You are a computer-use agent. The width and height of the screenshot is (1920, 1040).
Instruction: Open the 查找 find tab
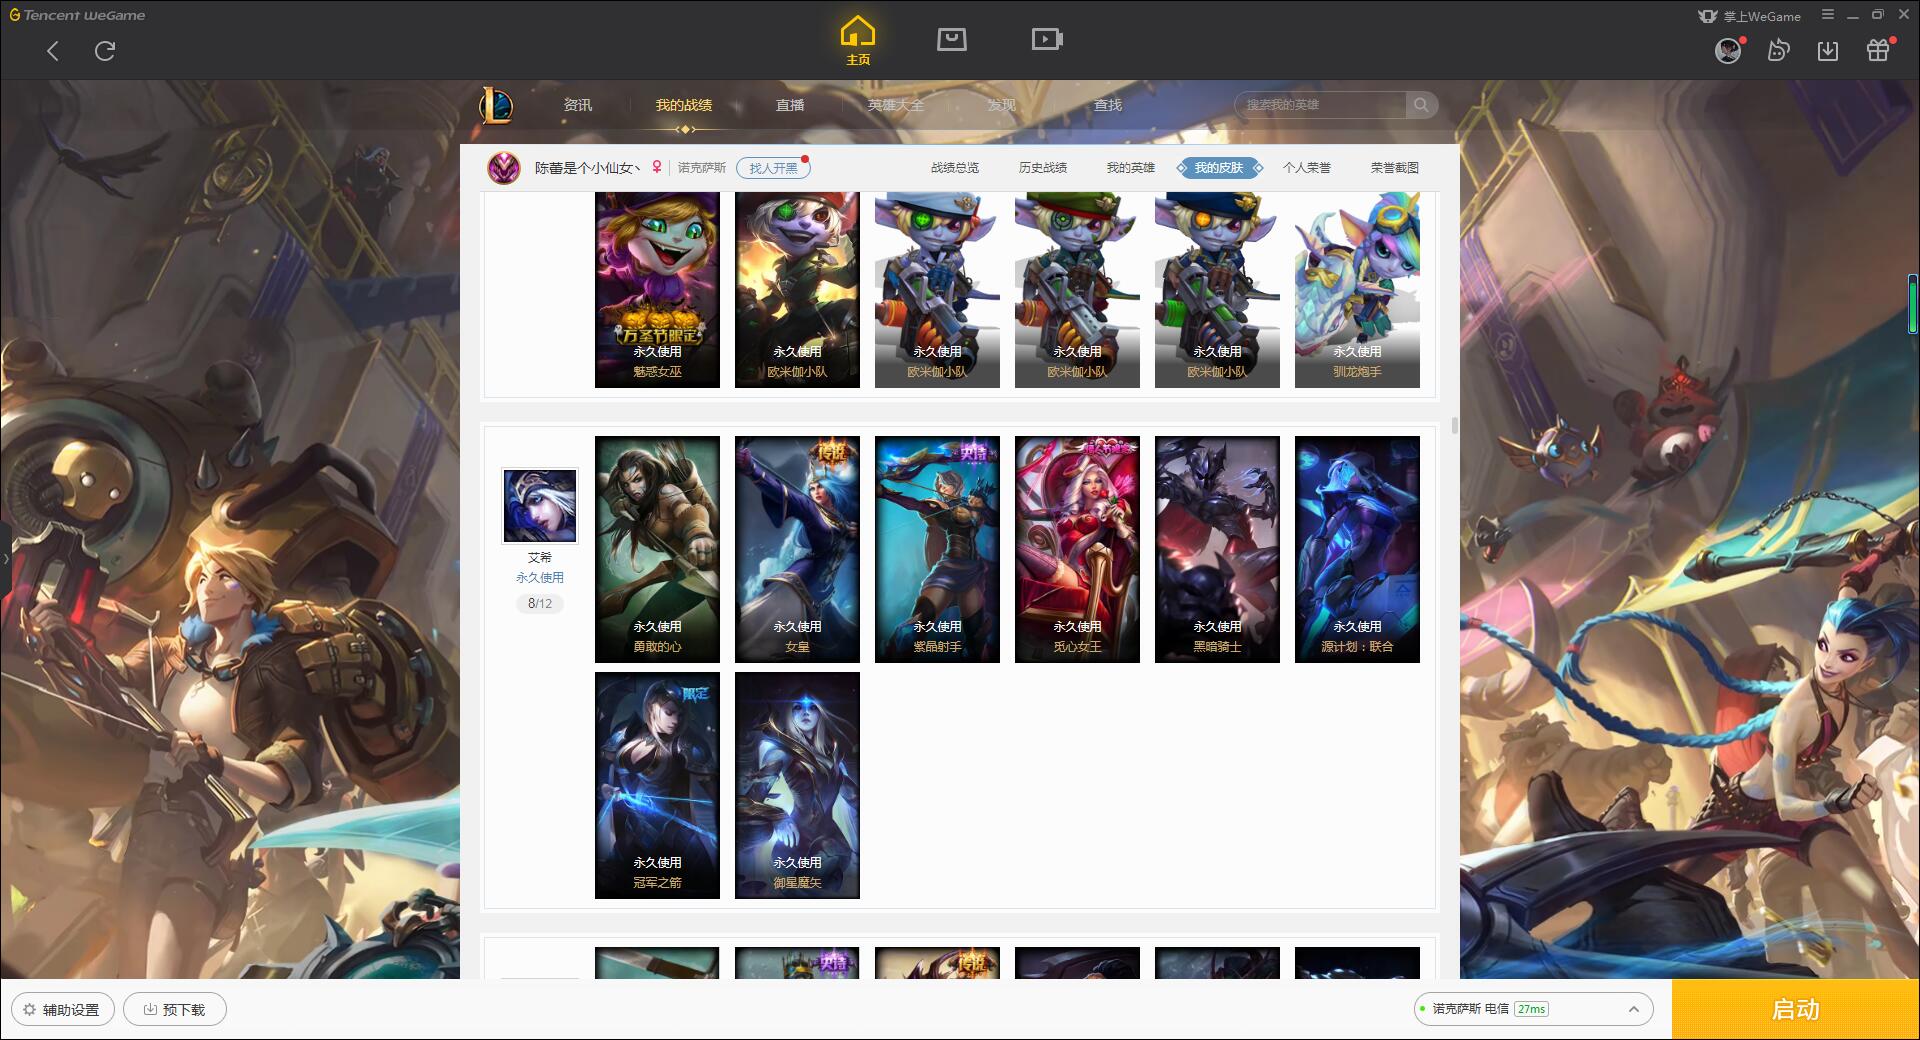click(x=1108, y=105)
